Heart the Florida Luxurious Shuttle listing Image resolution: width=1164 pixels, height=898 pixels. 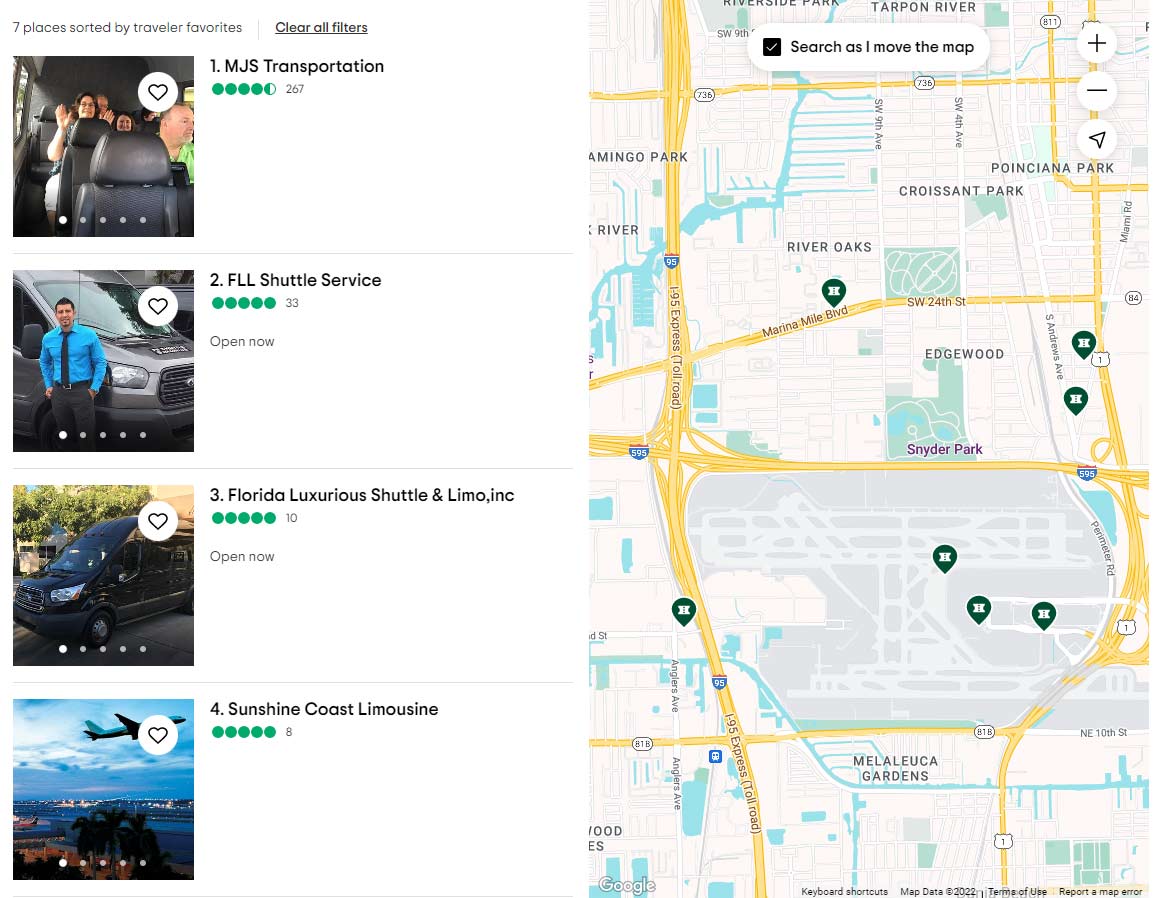point(157,521)
